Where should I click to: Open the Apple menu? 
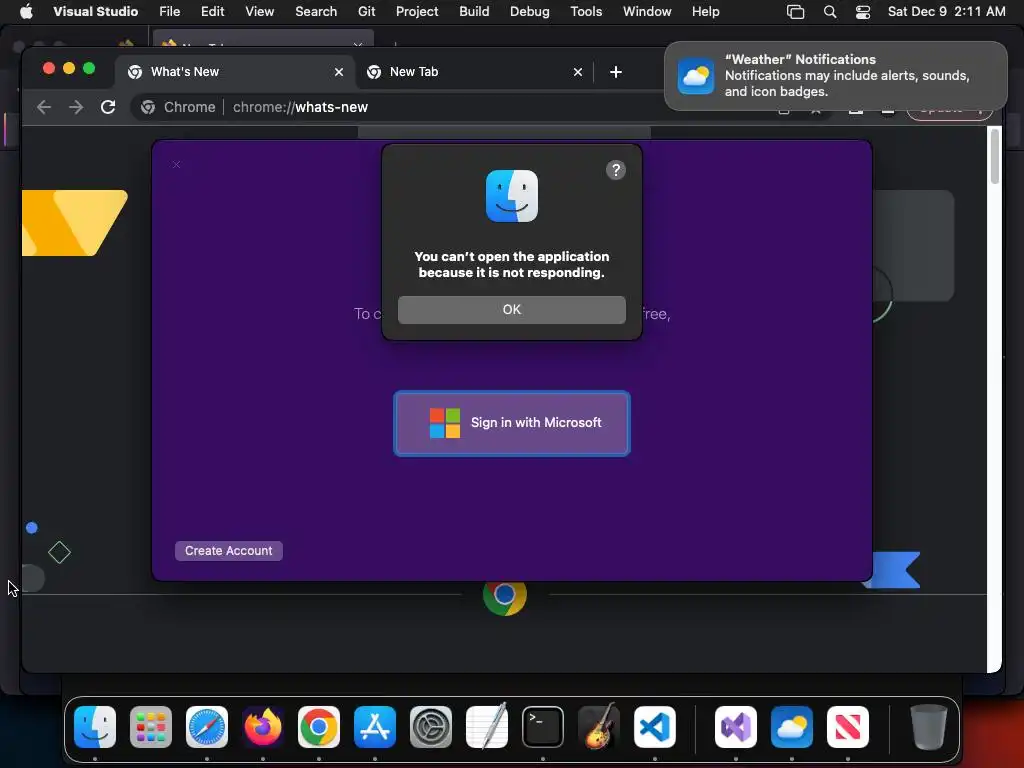coord(26,11)
